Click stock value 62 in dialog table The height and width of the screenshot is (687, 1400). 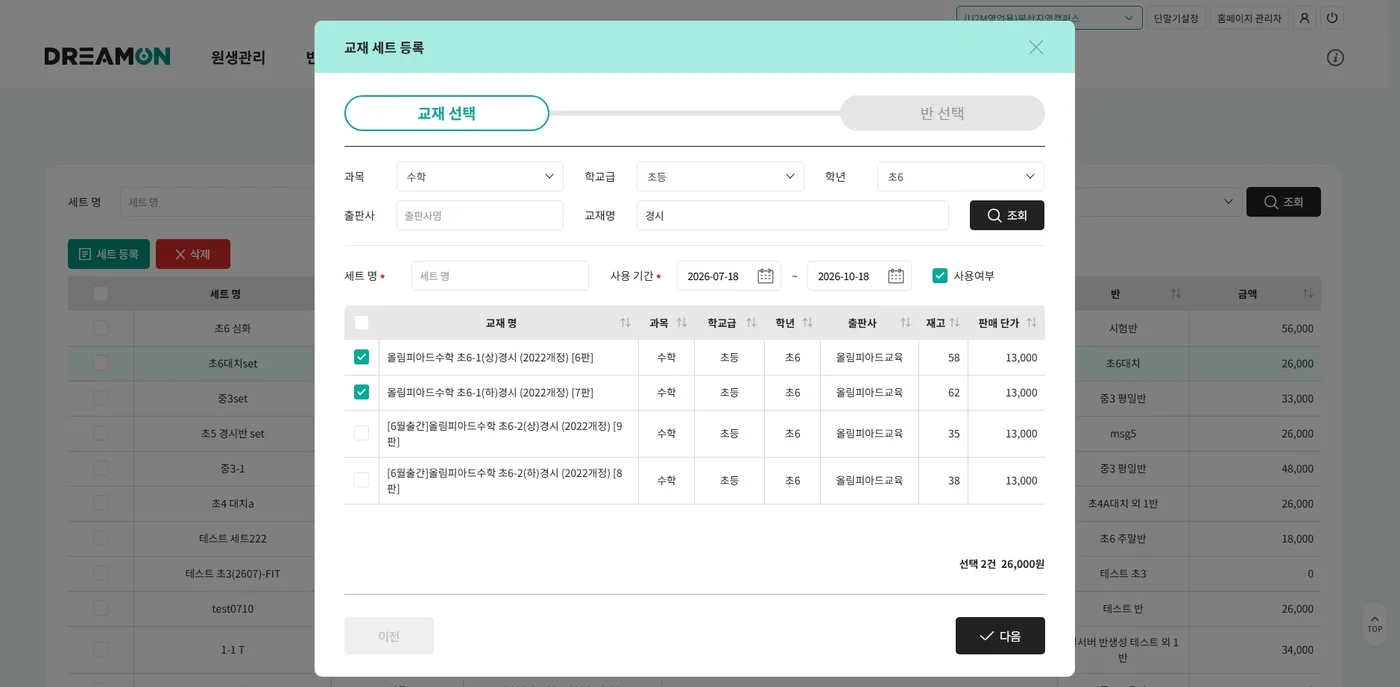[x=954, y=392]
